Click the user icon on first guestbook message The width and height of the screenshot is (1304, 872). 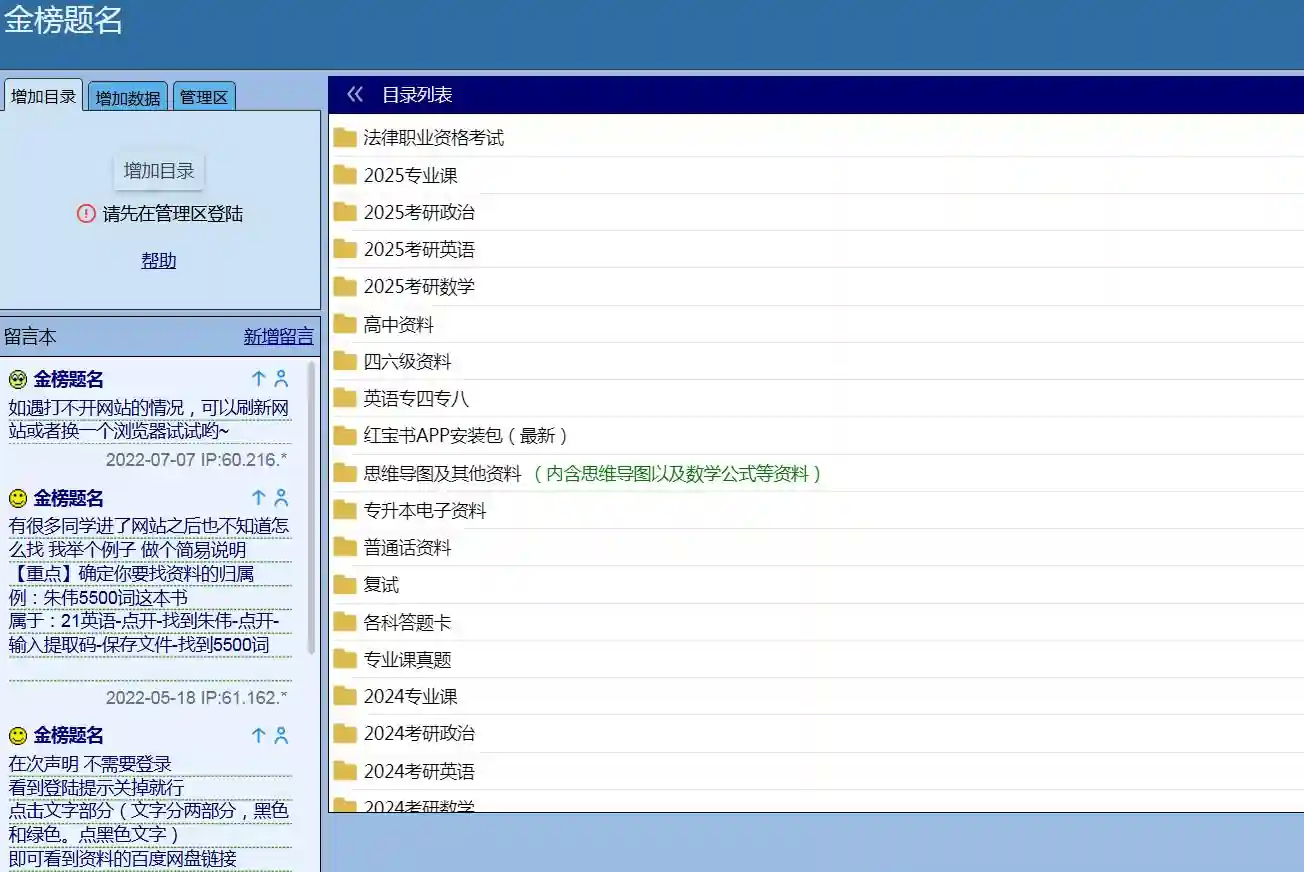point(281,379)
